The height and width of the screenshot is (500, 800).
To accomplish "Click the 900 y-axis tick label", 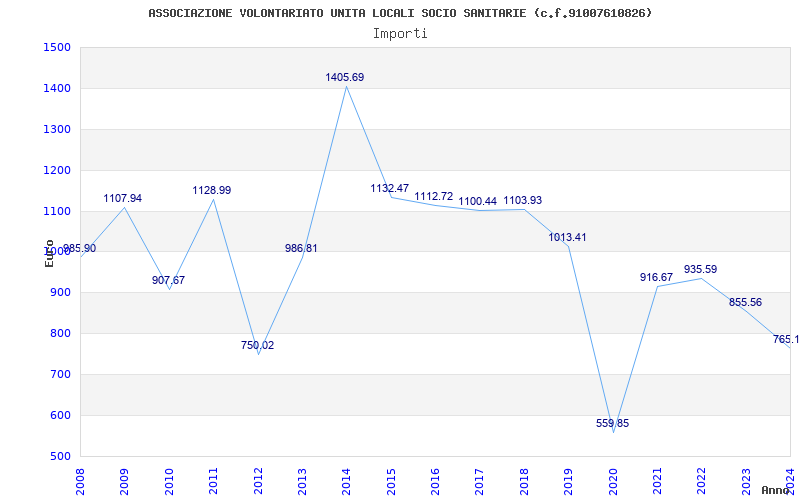I will (60, 293).
